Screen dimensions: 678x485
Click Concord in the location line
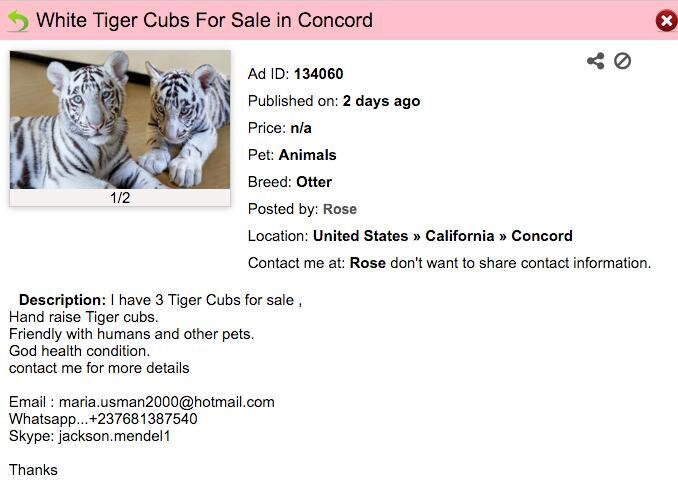click(x=542, y=236)
